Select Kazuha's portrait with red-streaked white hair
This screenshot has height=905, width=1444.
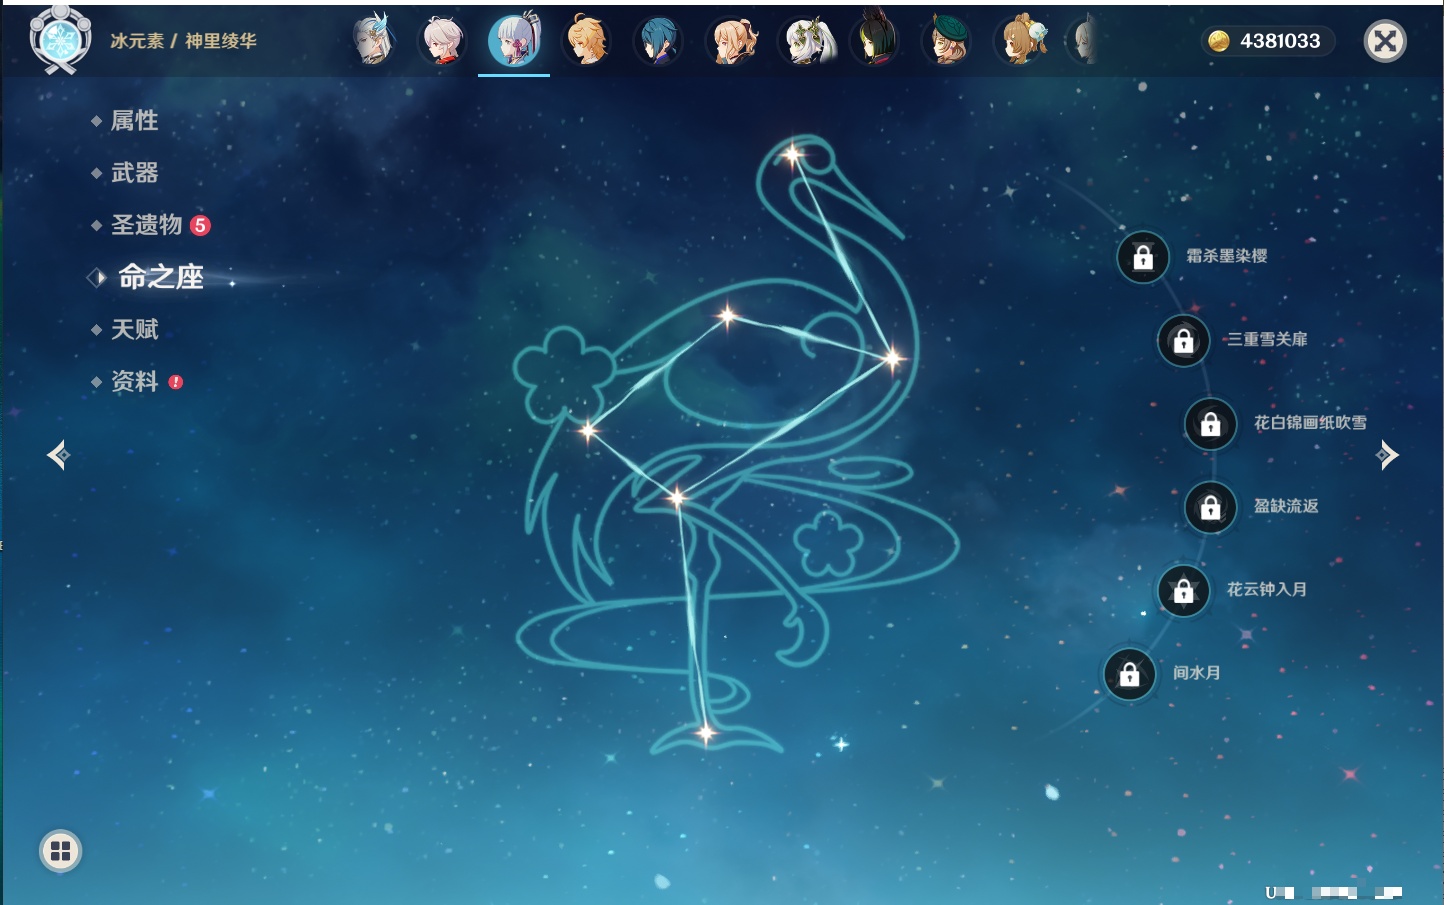(x=442, y=41)
